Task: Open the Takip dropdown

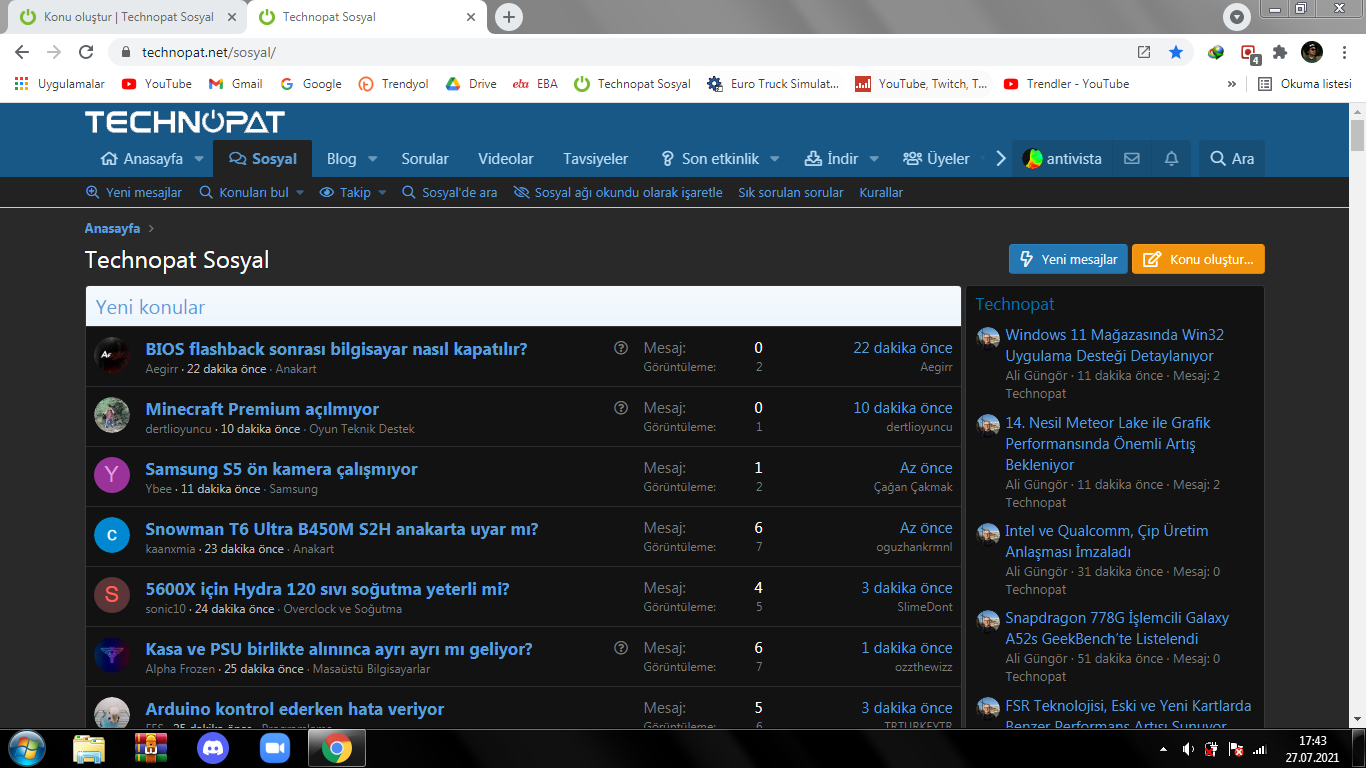Action: point(353,192)
